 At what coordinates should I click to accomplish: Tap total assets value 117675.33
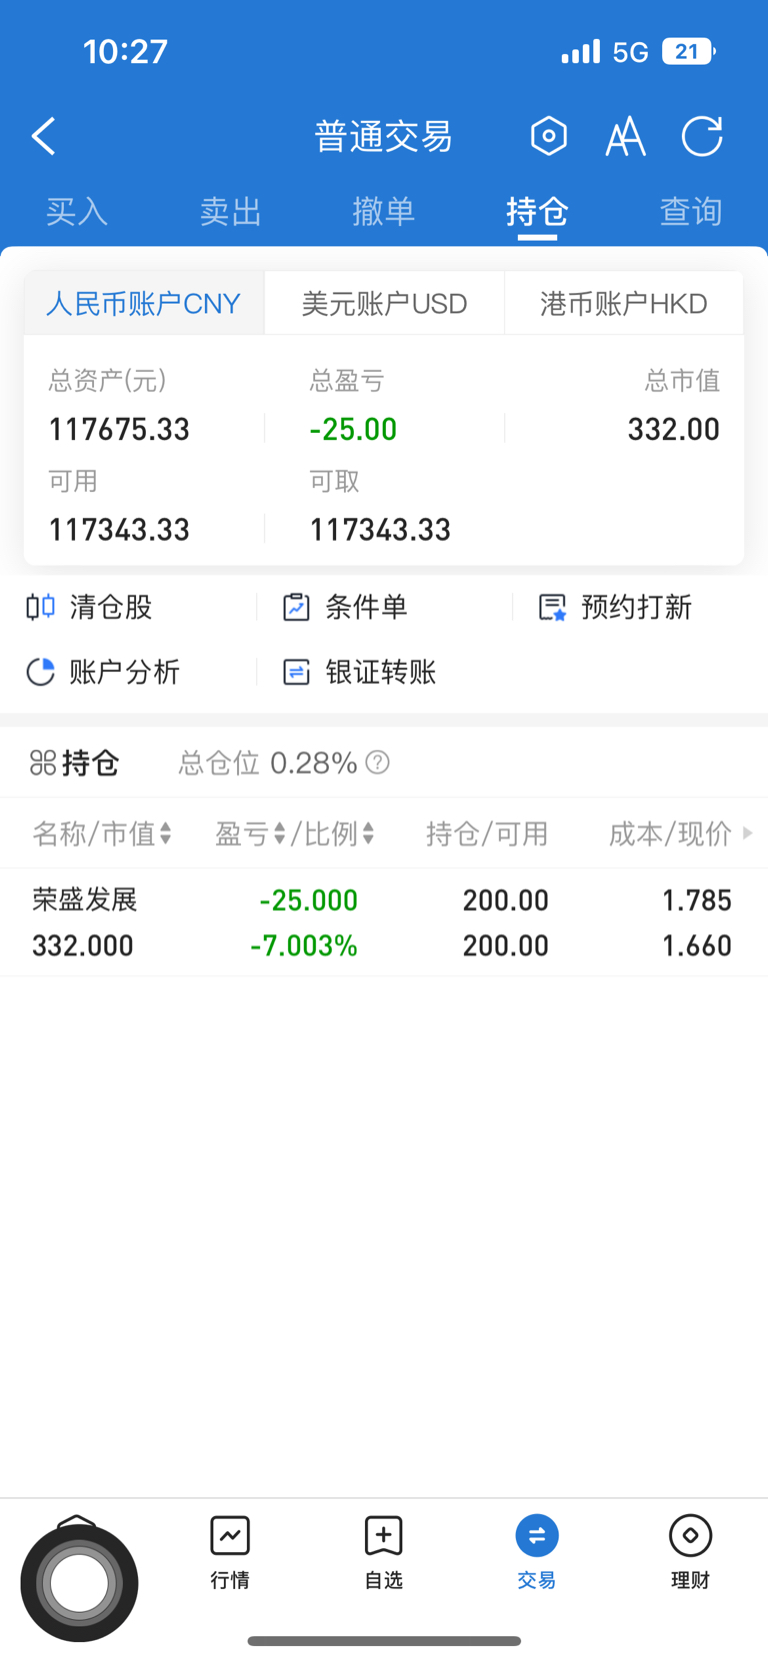click(119, 429)
